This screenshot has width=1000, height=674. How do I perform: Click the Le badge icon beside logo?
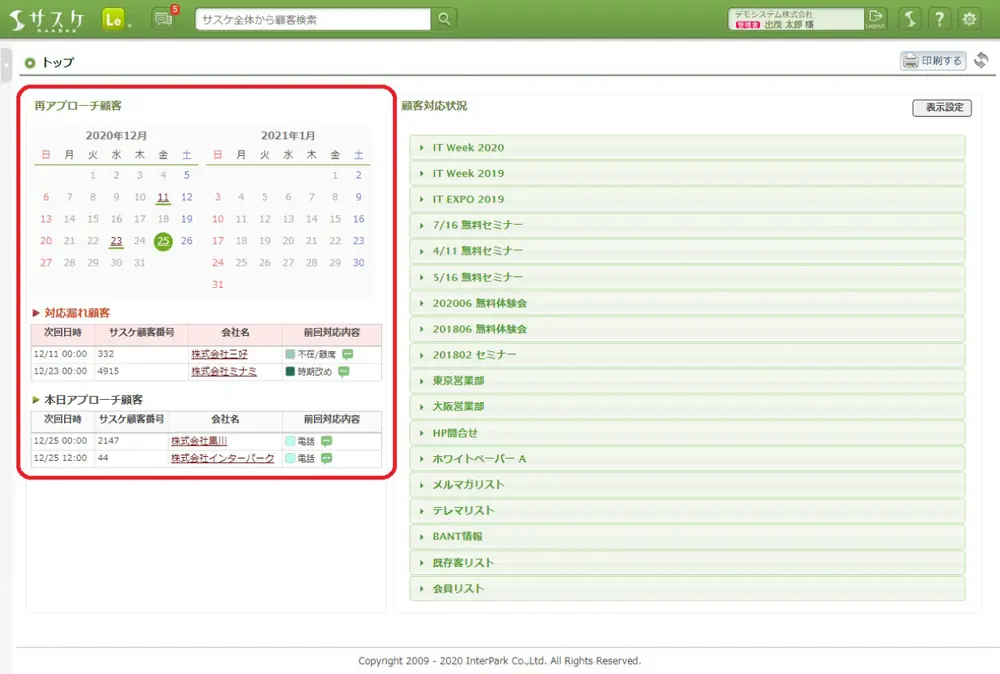pos(114,19)
